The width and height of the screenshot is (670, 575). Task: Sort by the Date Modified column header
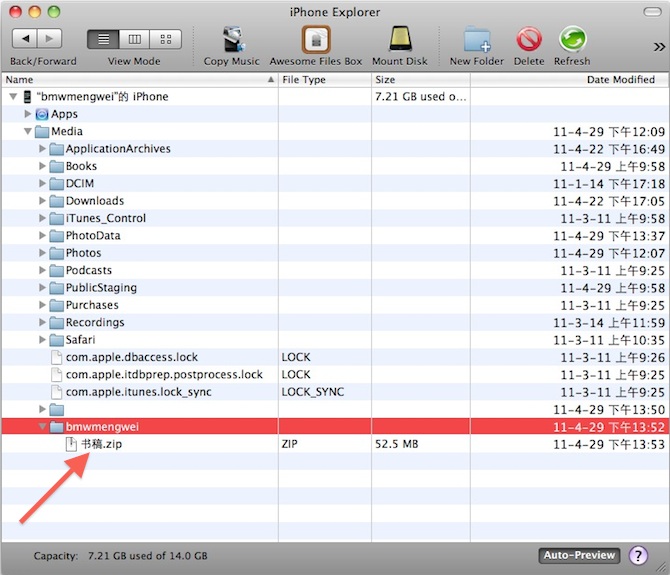(570, 80)
